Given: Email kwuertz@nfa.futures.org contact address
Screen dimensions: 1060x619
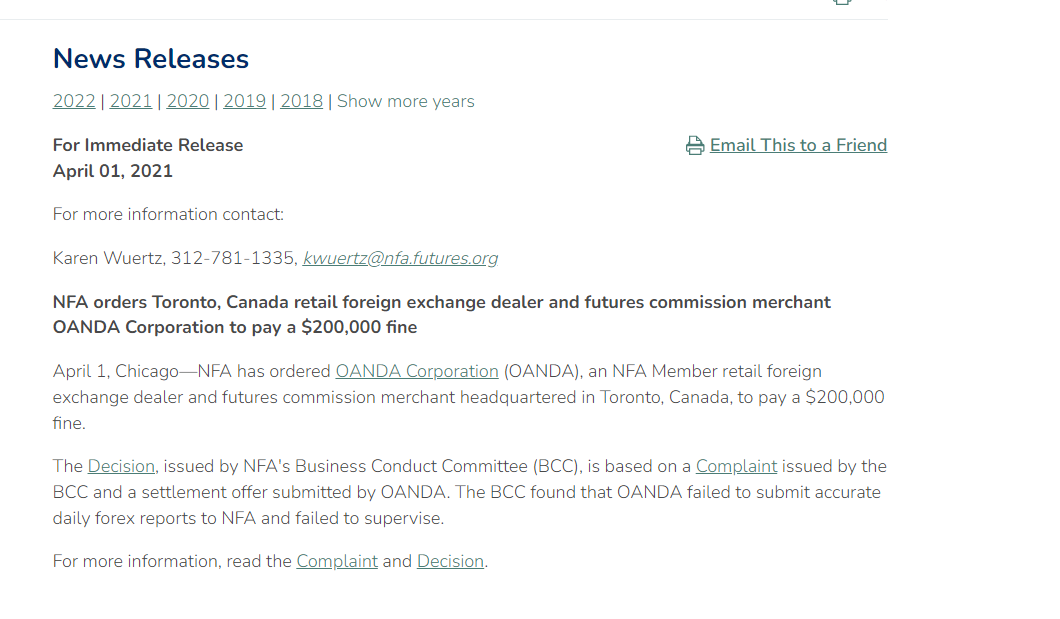Looking at the screenshot, I should point(400,258).
